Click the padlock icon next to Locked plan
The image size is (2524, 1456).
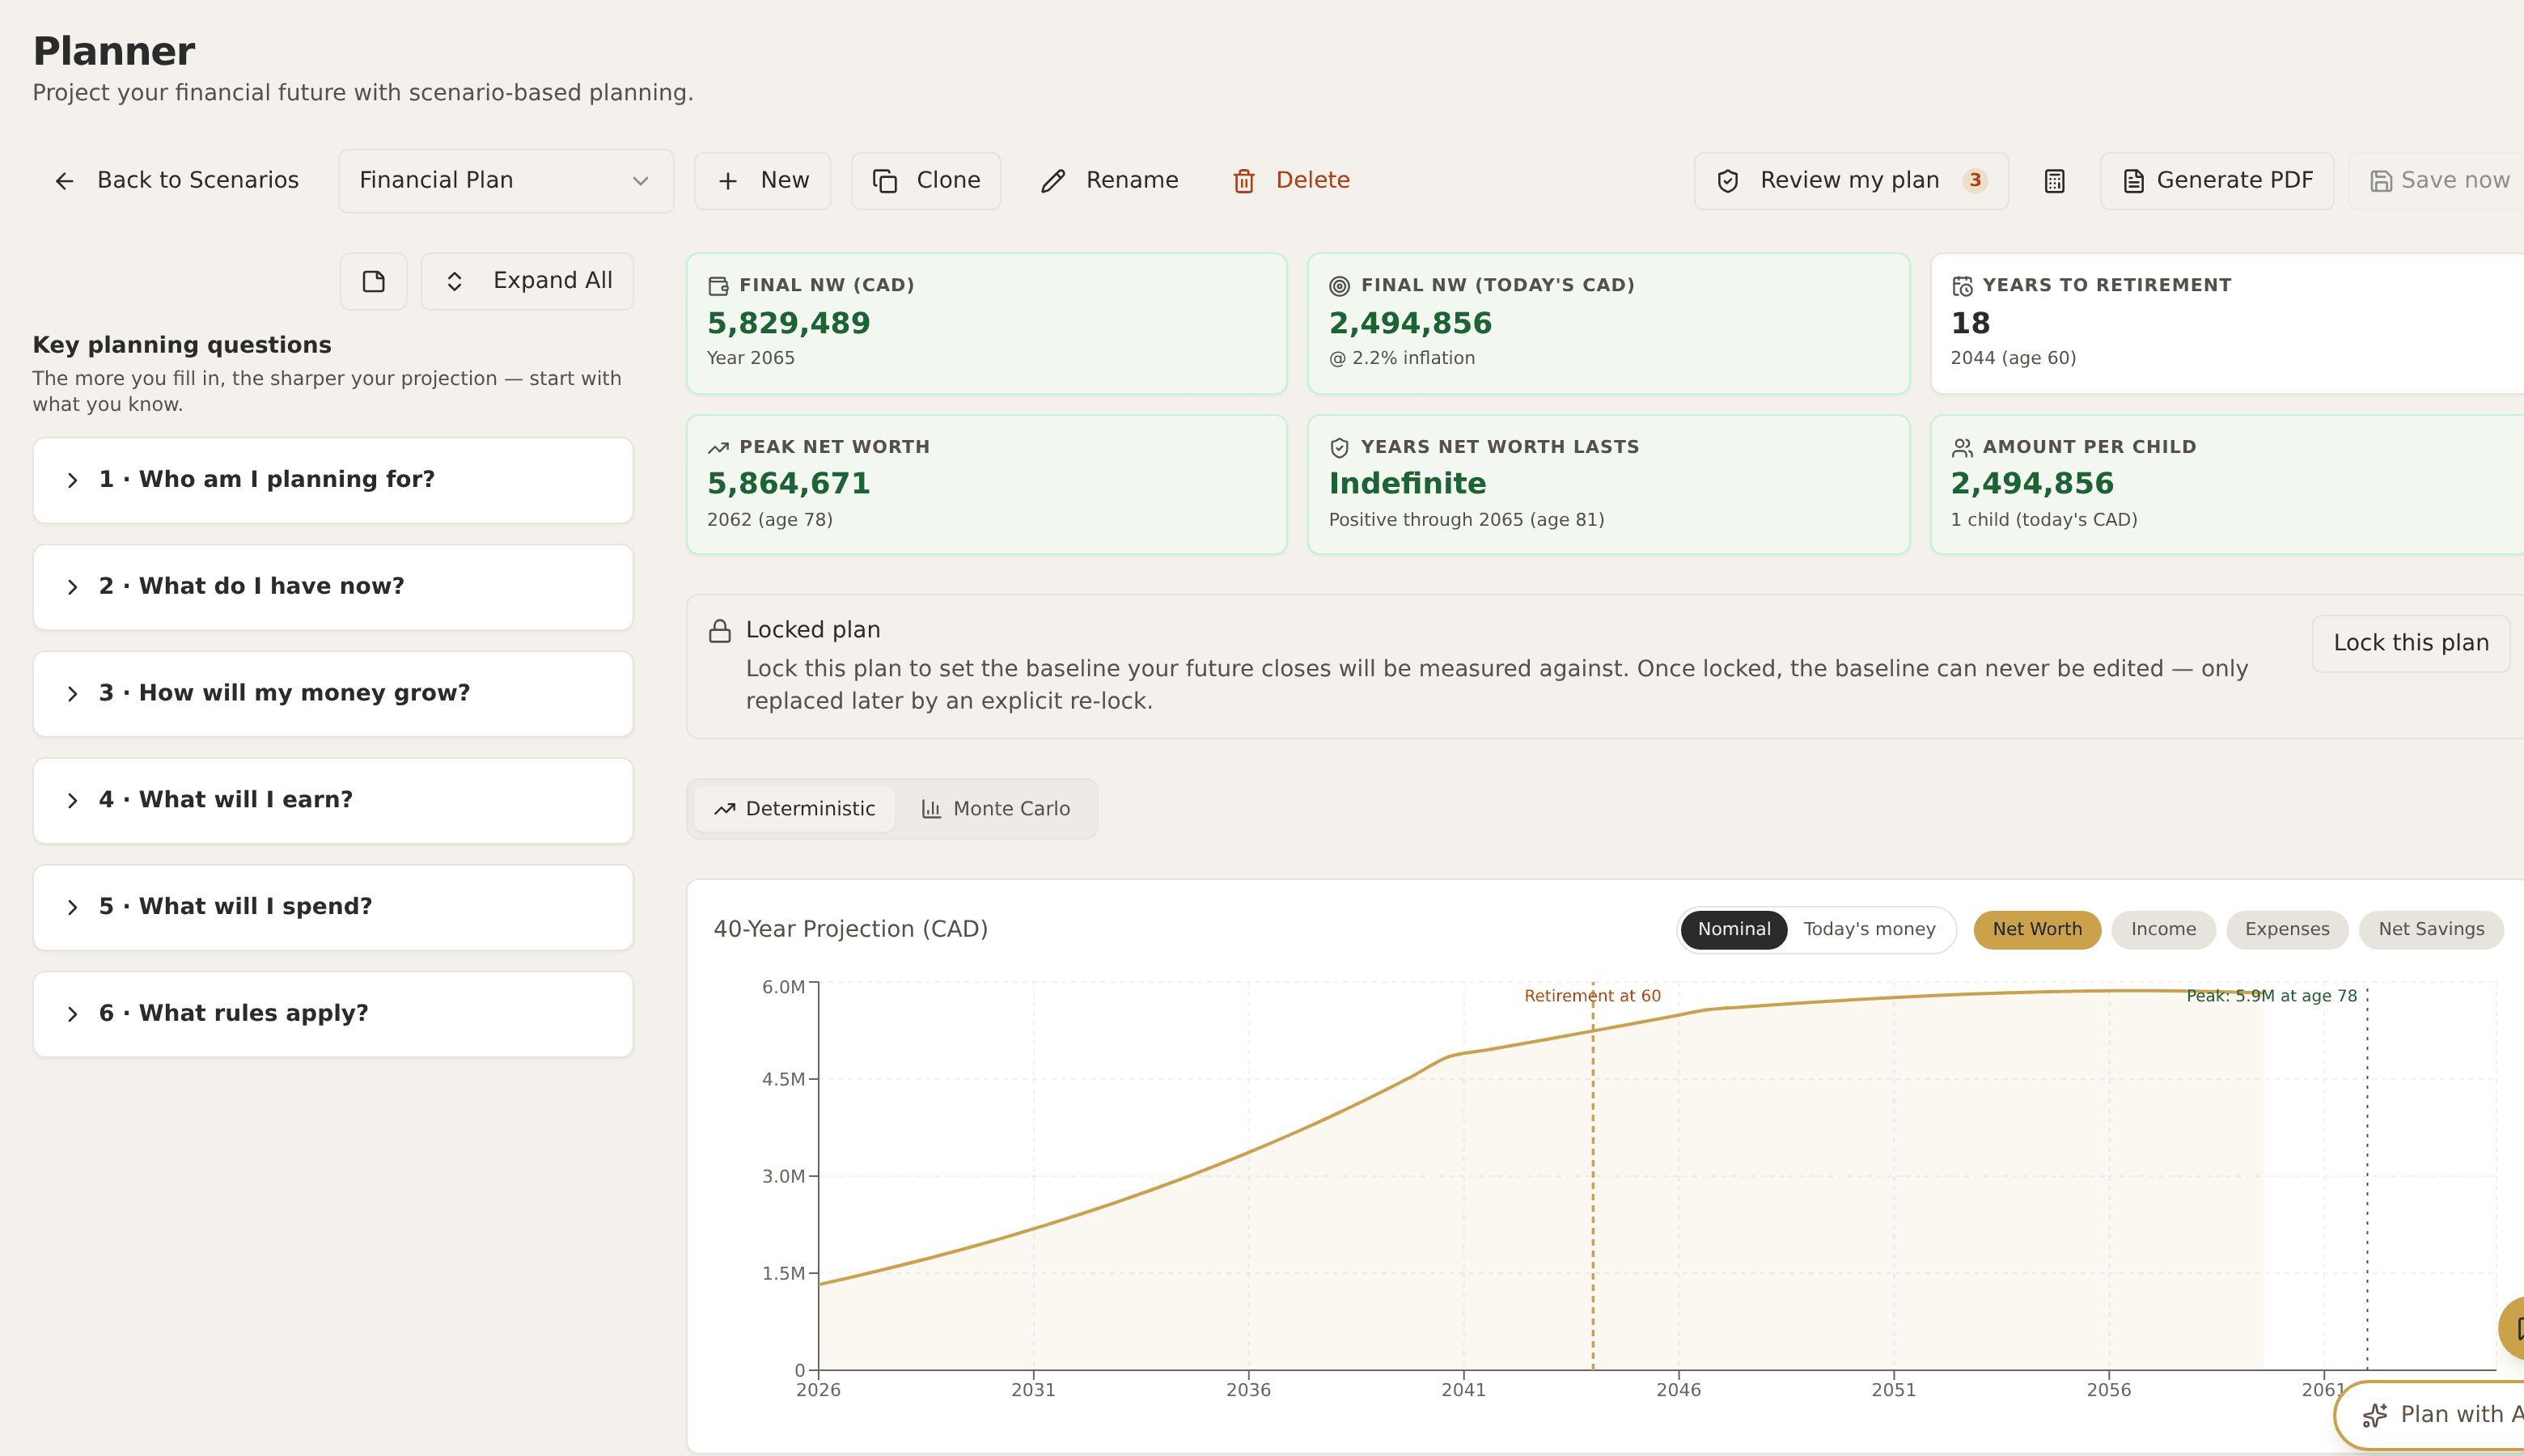[x=720, y=631]
